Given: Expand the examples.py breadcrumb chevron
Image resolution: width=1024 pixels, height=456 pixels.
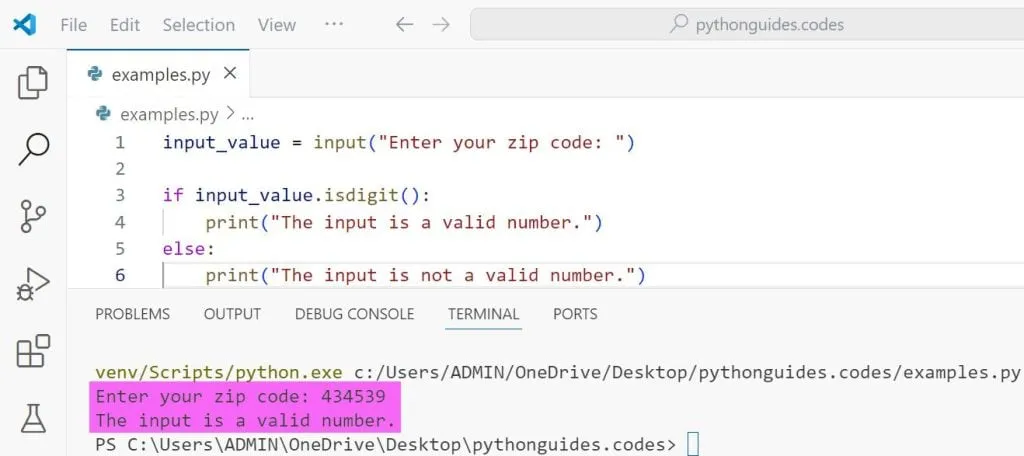Looking at the screenshot, I should click(230, 114).
